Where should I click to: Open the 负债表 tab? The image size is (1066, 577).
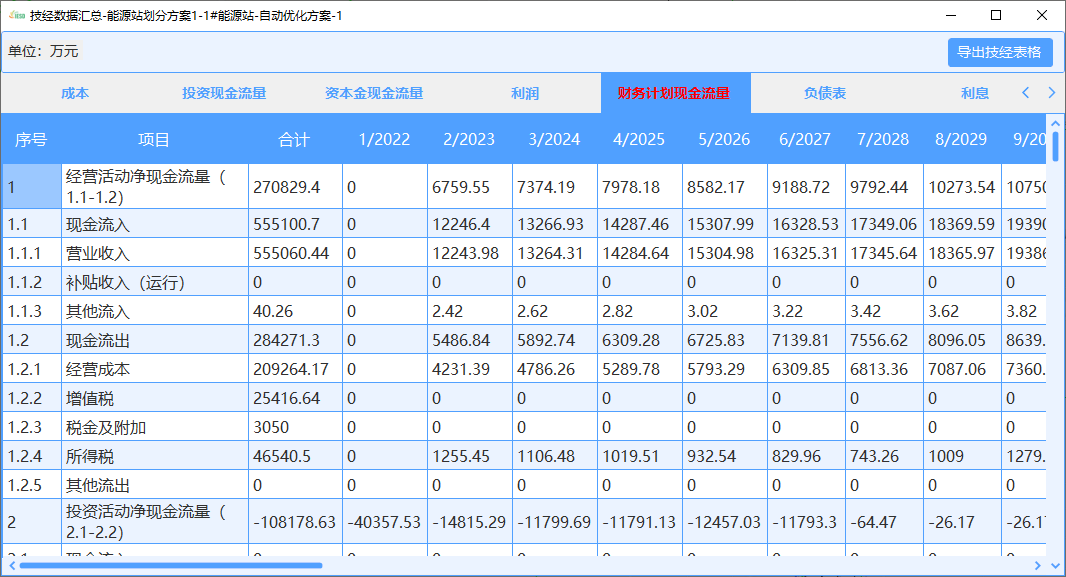click(x=825, y=93)
